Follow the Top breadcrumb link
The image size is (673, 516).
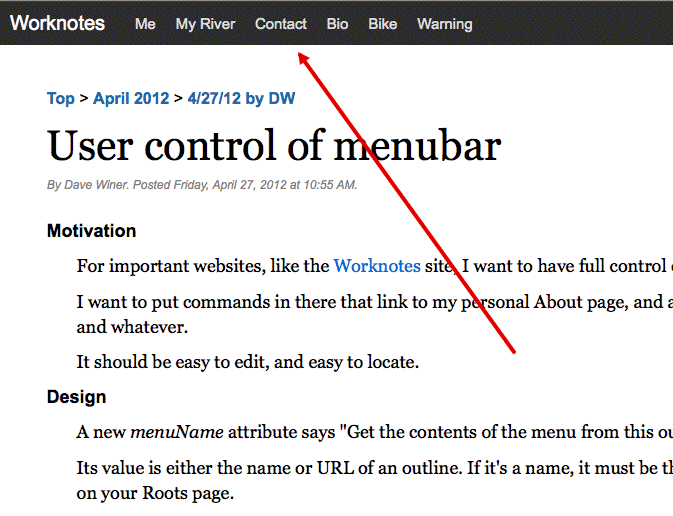tap(61, 98)
